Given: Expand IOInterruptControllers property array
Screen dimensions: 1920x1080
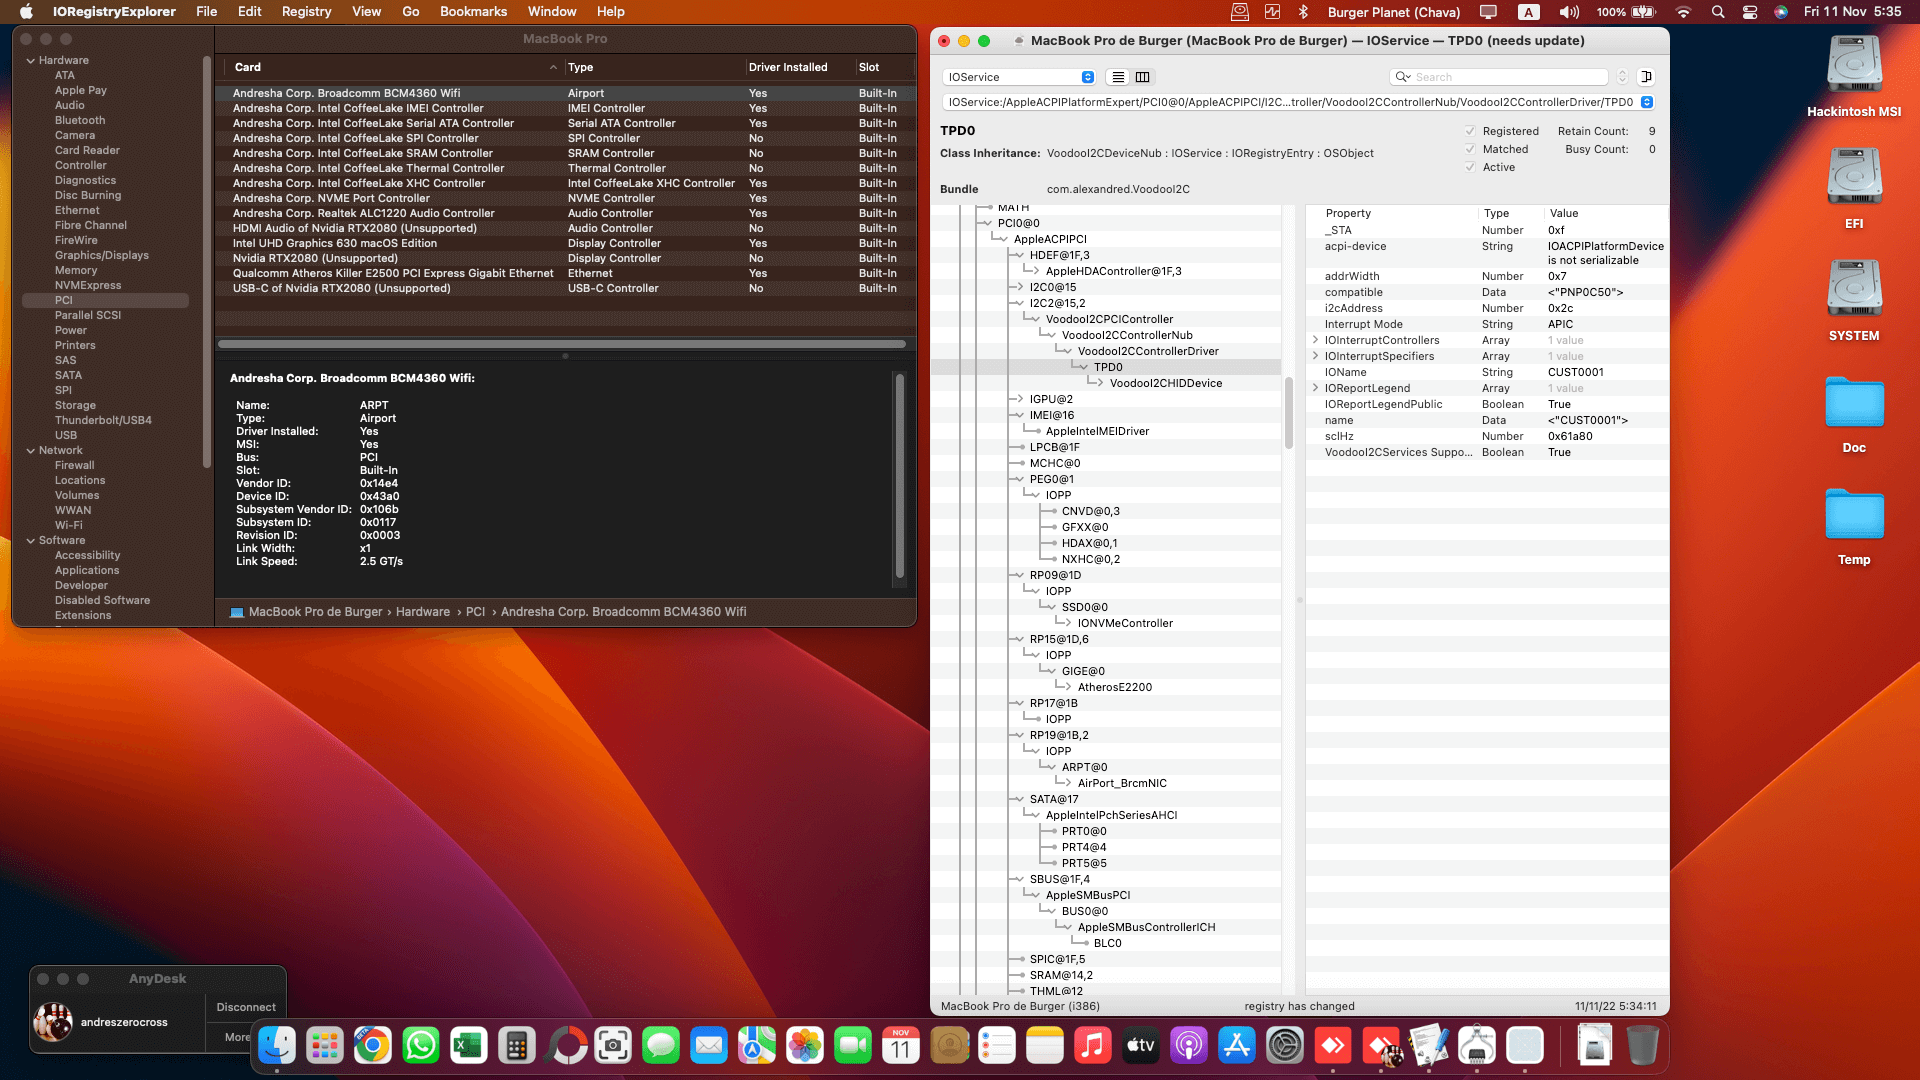Looking at the screenshot, I should point(1315,340).
